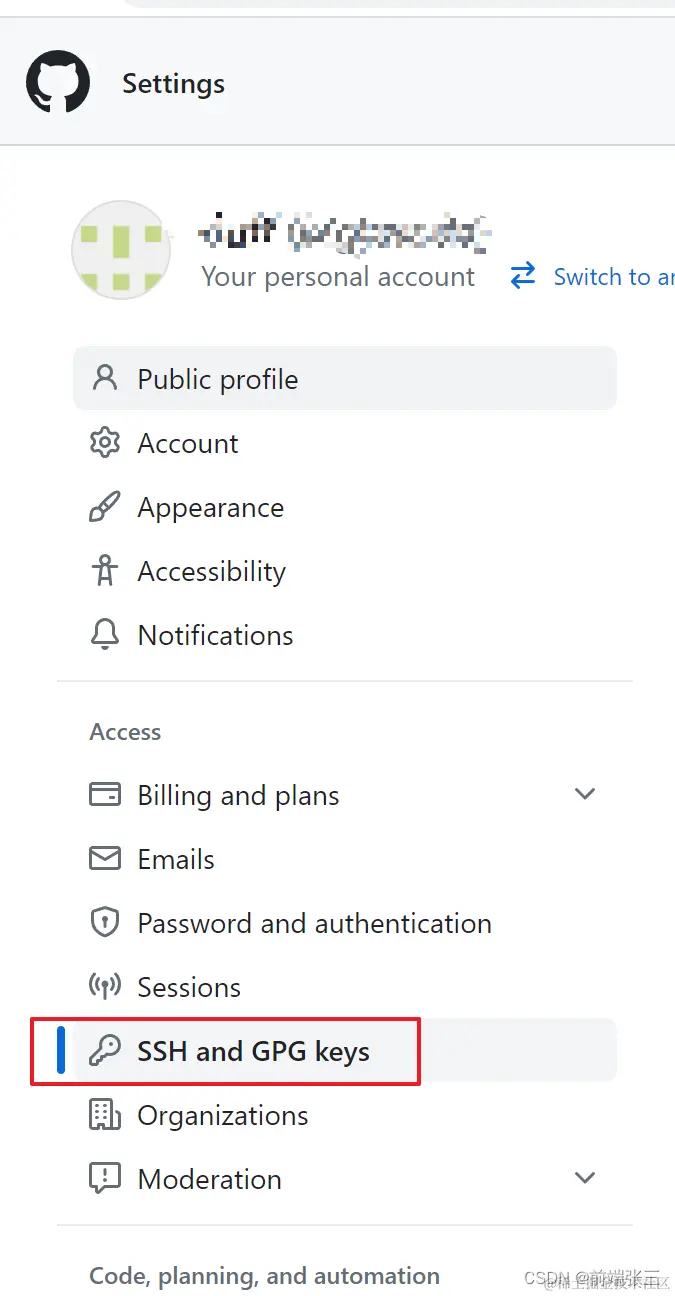The width and height of the screenshot is (675, 1296).
Task: Click the credit card Billing icon
Action: 104,795
